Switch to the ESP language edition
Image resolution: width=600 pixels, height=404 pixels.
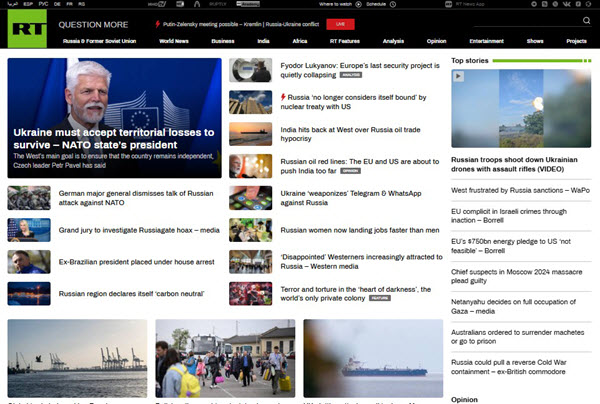[x=28, y=4]
